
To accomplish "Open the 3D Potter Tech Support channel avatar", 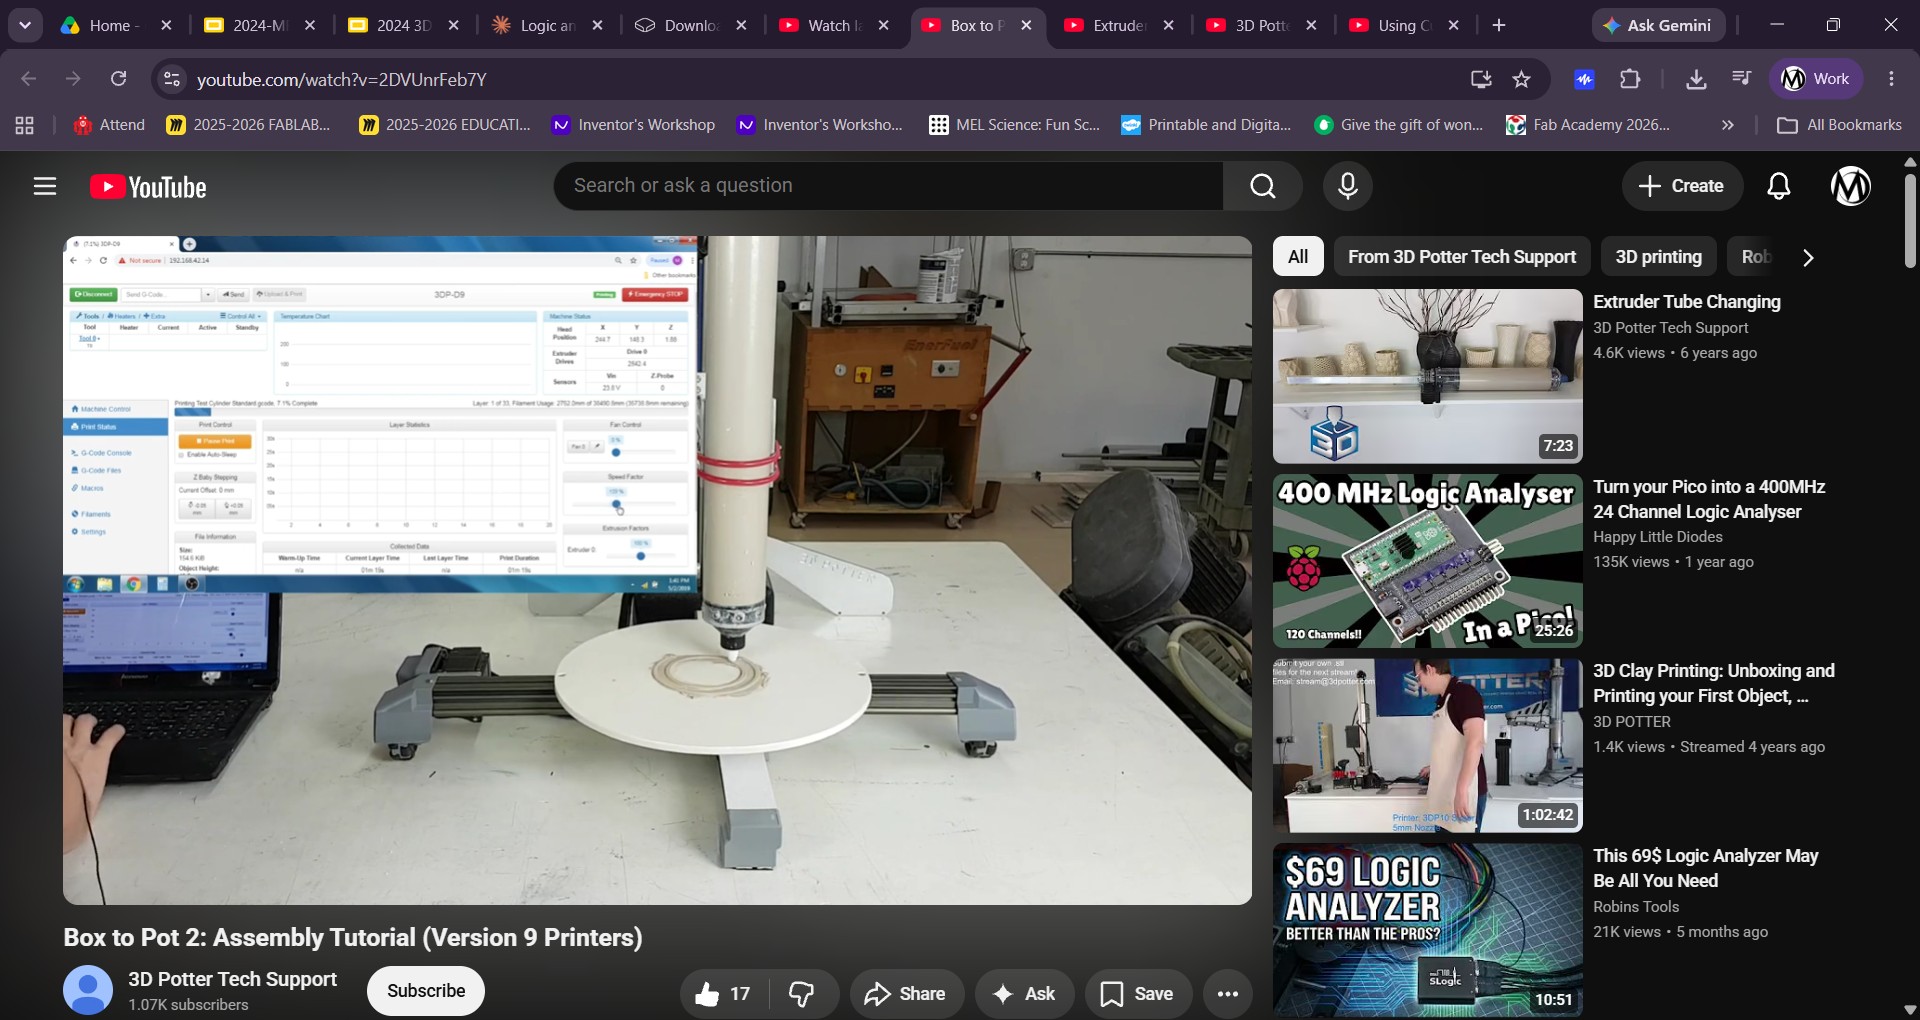I will (x=88, y=990).
